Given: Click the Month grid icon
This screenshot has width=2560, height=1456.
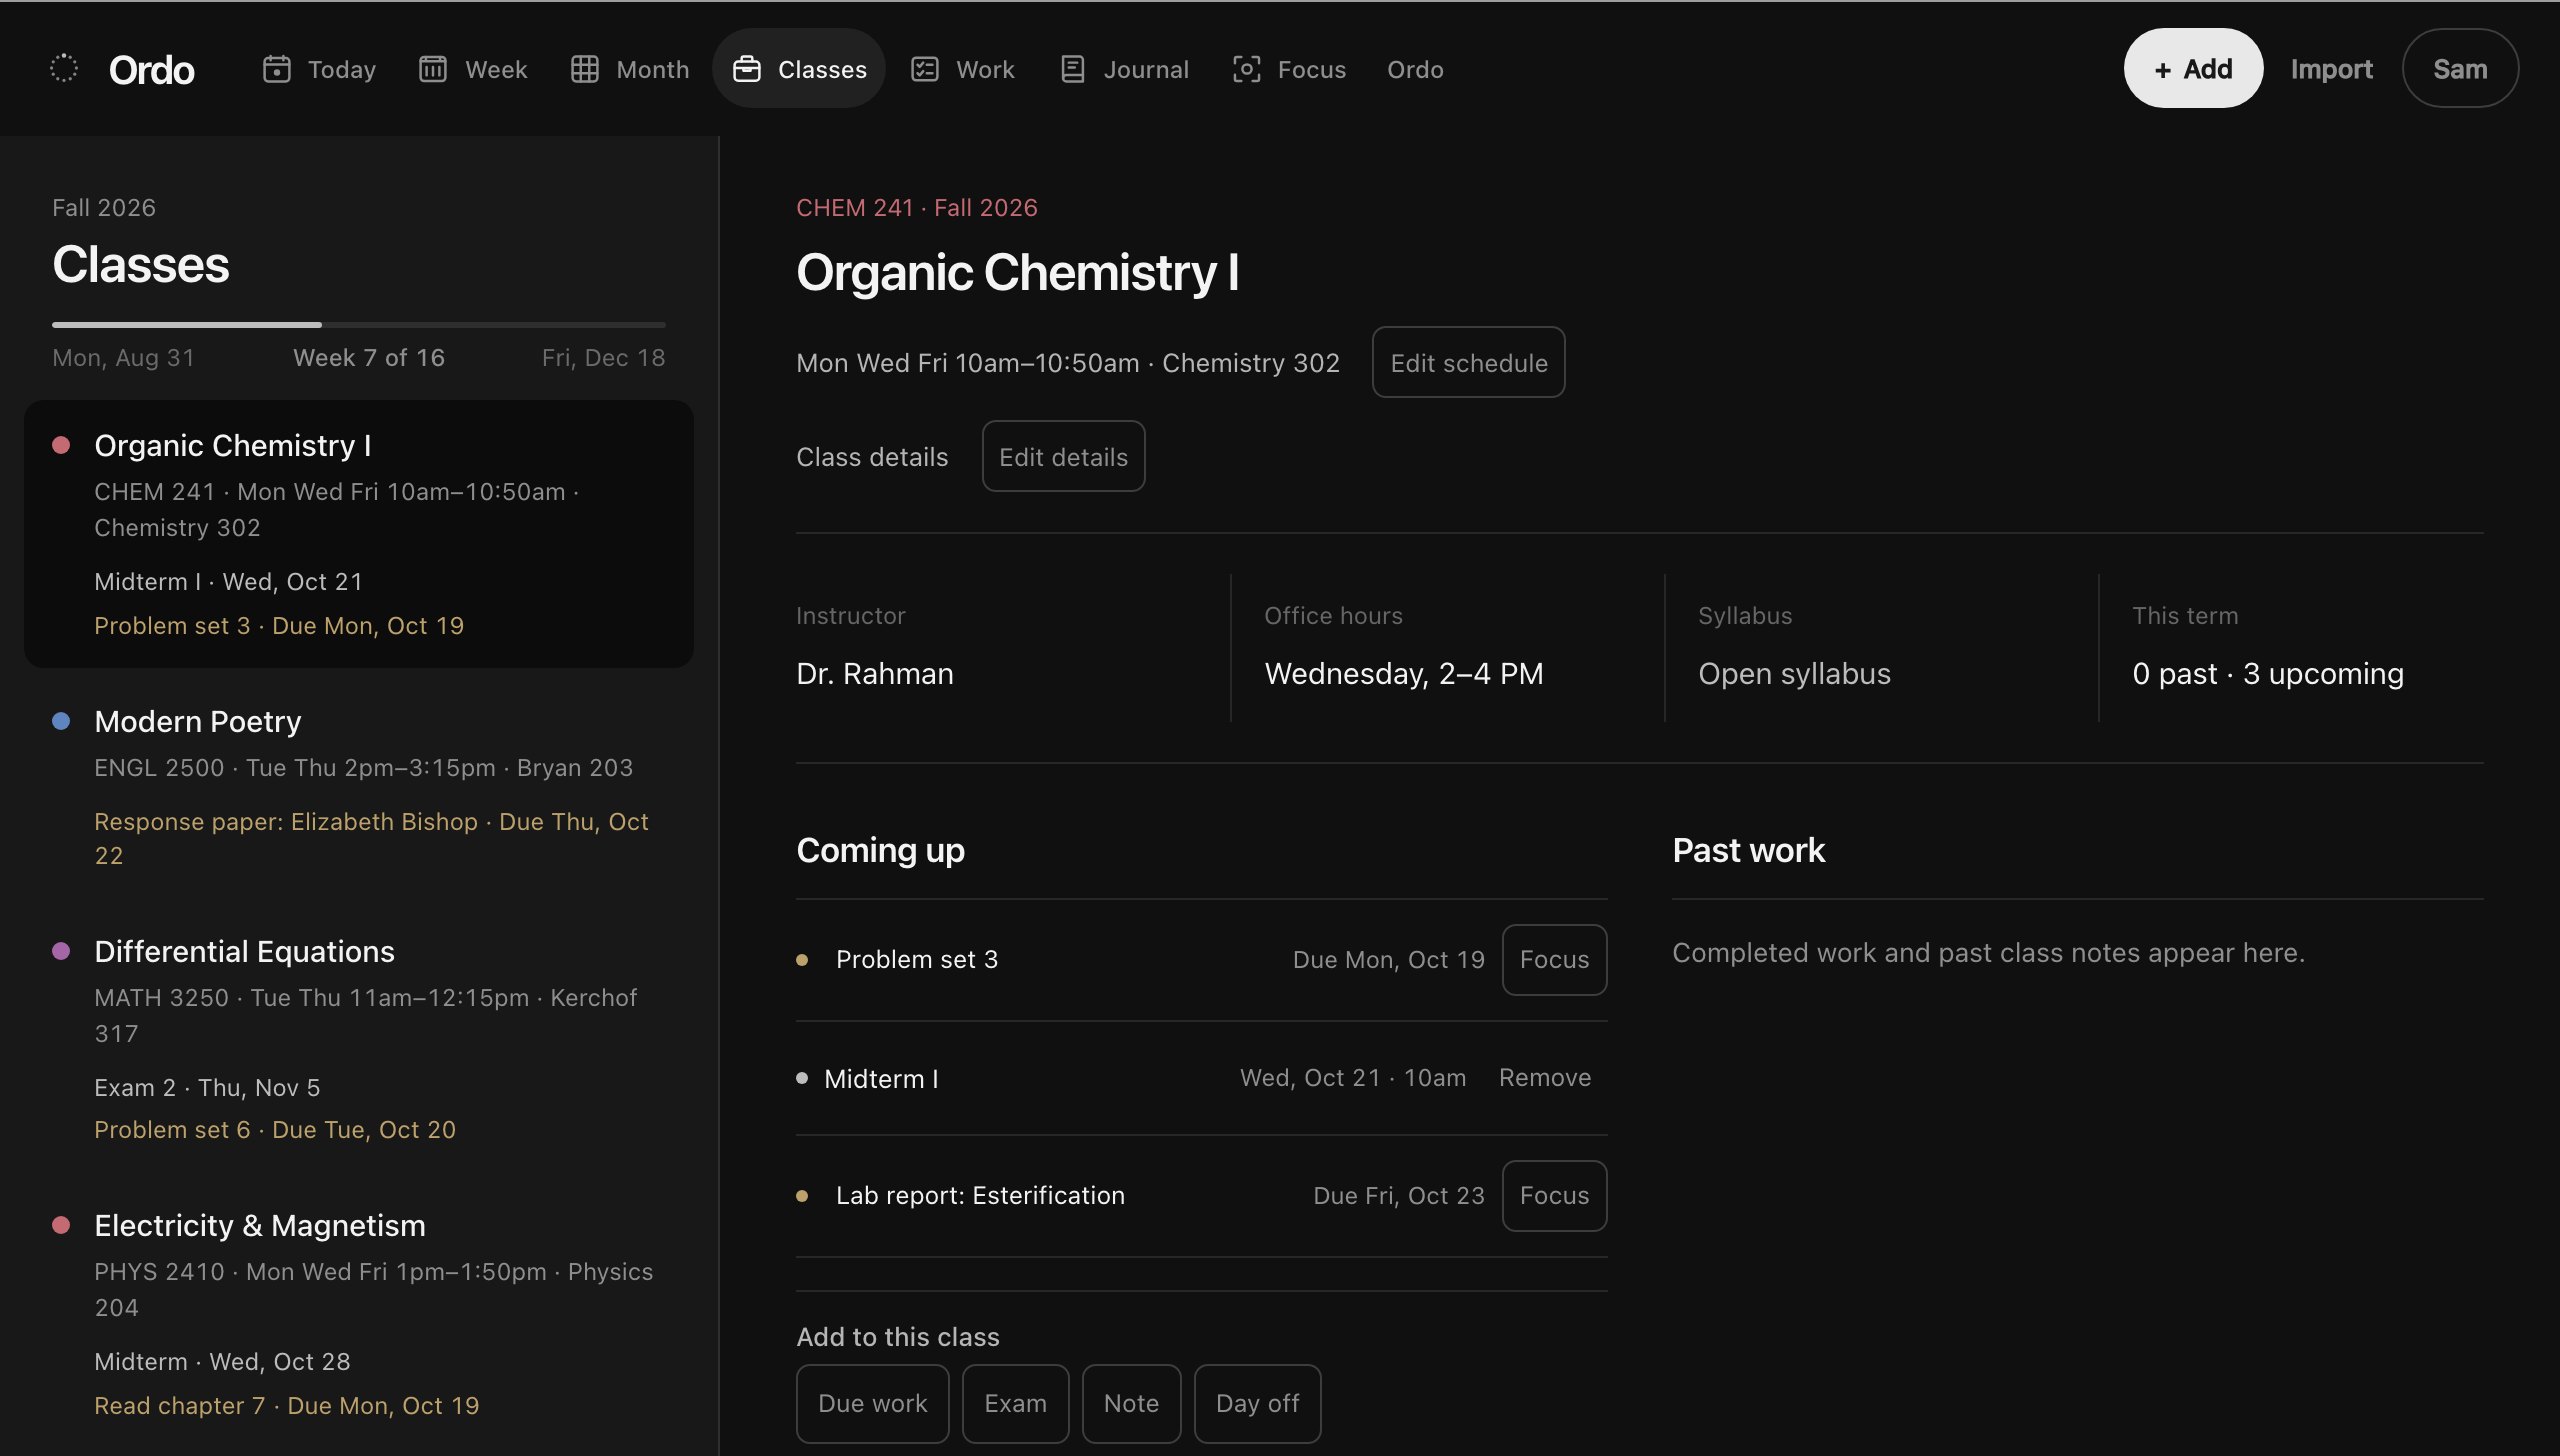Looking at the screenshot, I should pyautogui.click(x=585, y=69).
